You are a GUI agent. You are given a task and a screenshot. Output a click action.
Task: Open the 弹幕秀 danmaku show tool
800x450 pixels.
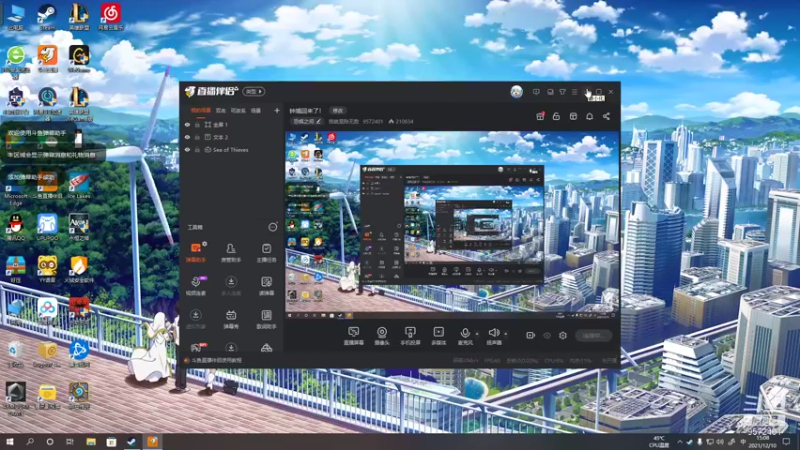[231, 319]
